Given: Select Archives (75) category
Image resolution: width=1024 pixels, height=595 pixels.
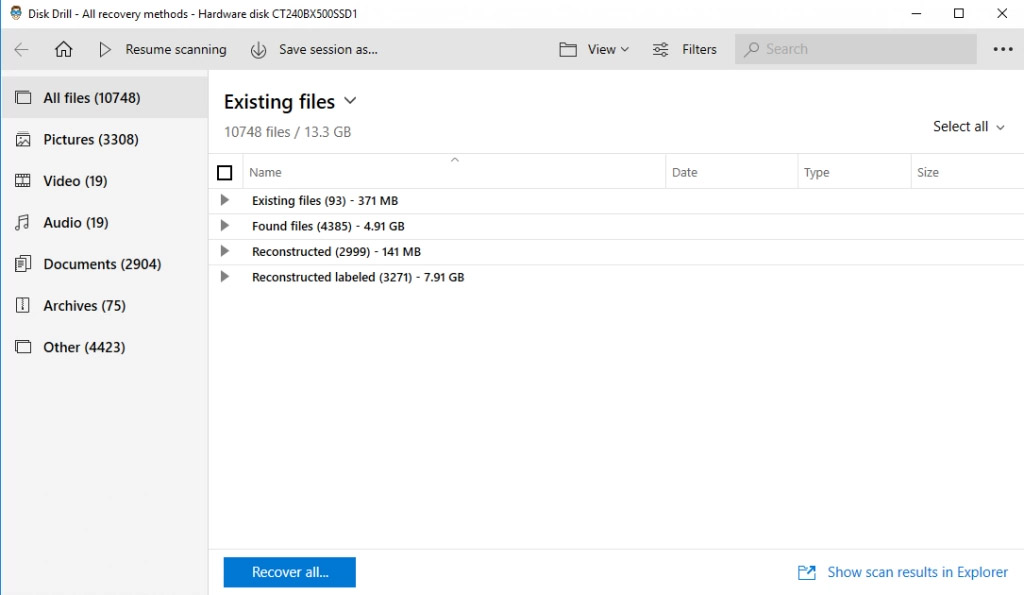Looking at the screenshot, I should click(x=104, y=306).
